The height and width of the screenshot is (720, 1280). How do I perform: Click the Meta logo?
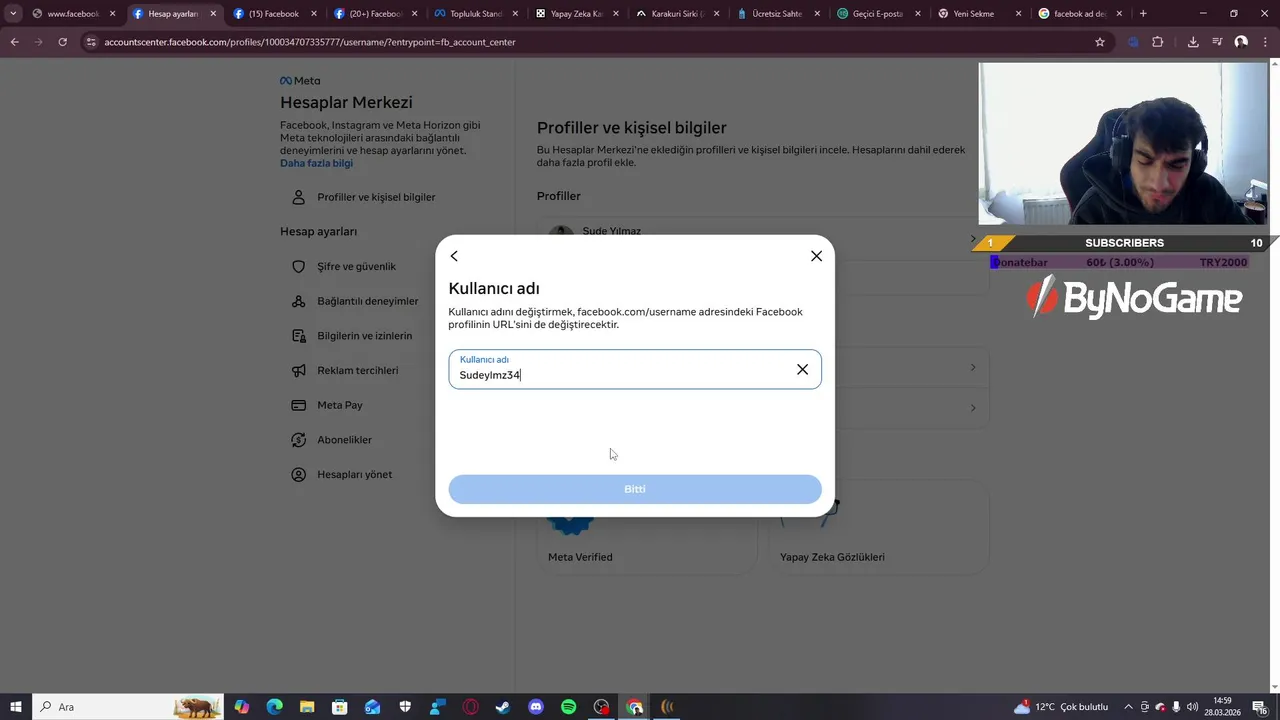[300, 80]
